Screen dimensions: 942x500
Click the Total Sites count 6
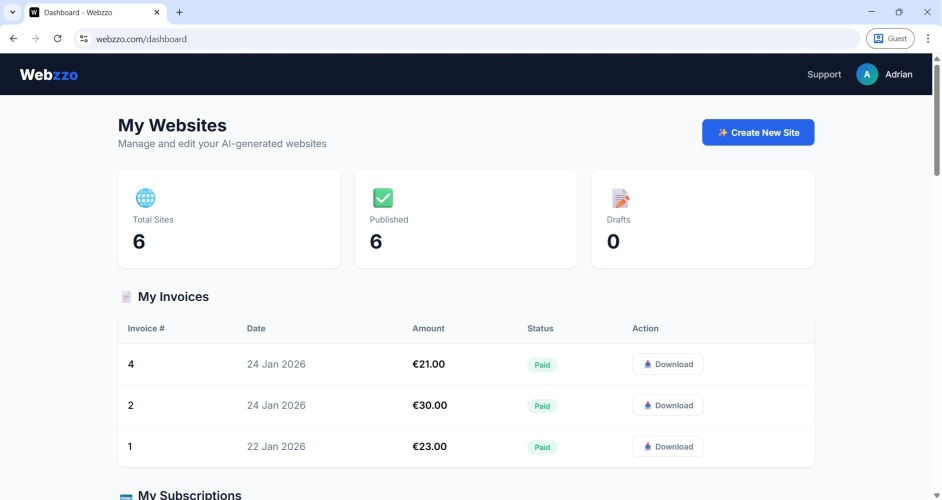(x=139, y=242)
